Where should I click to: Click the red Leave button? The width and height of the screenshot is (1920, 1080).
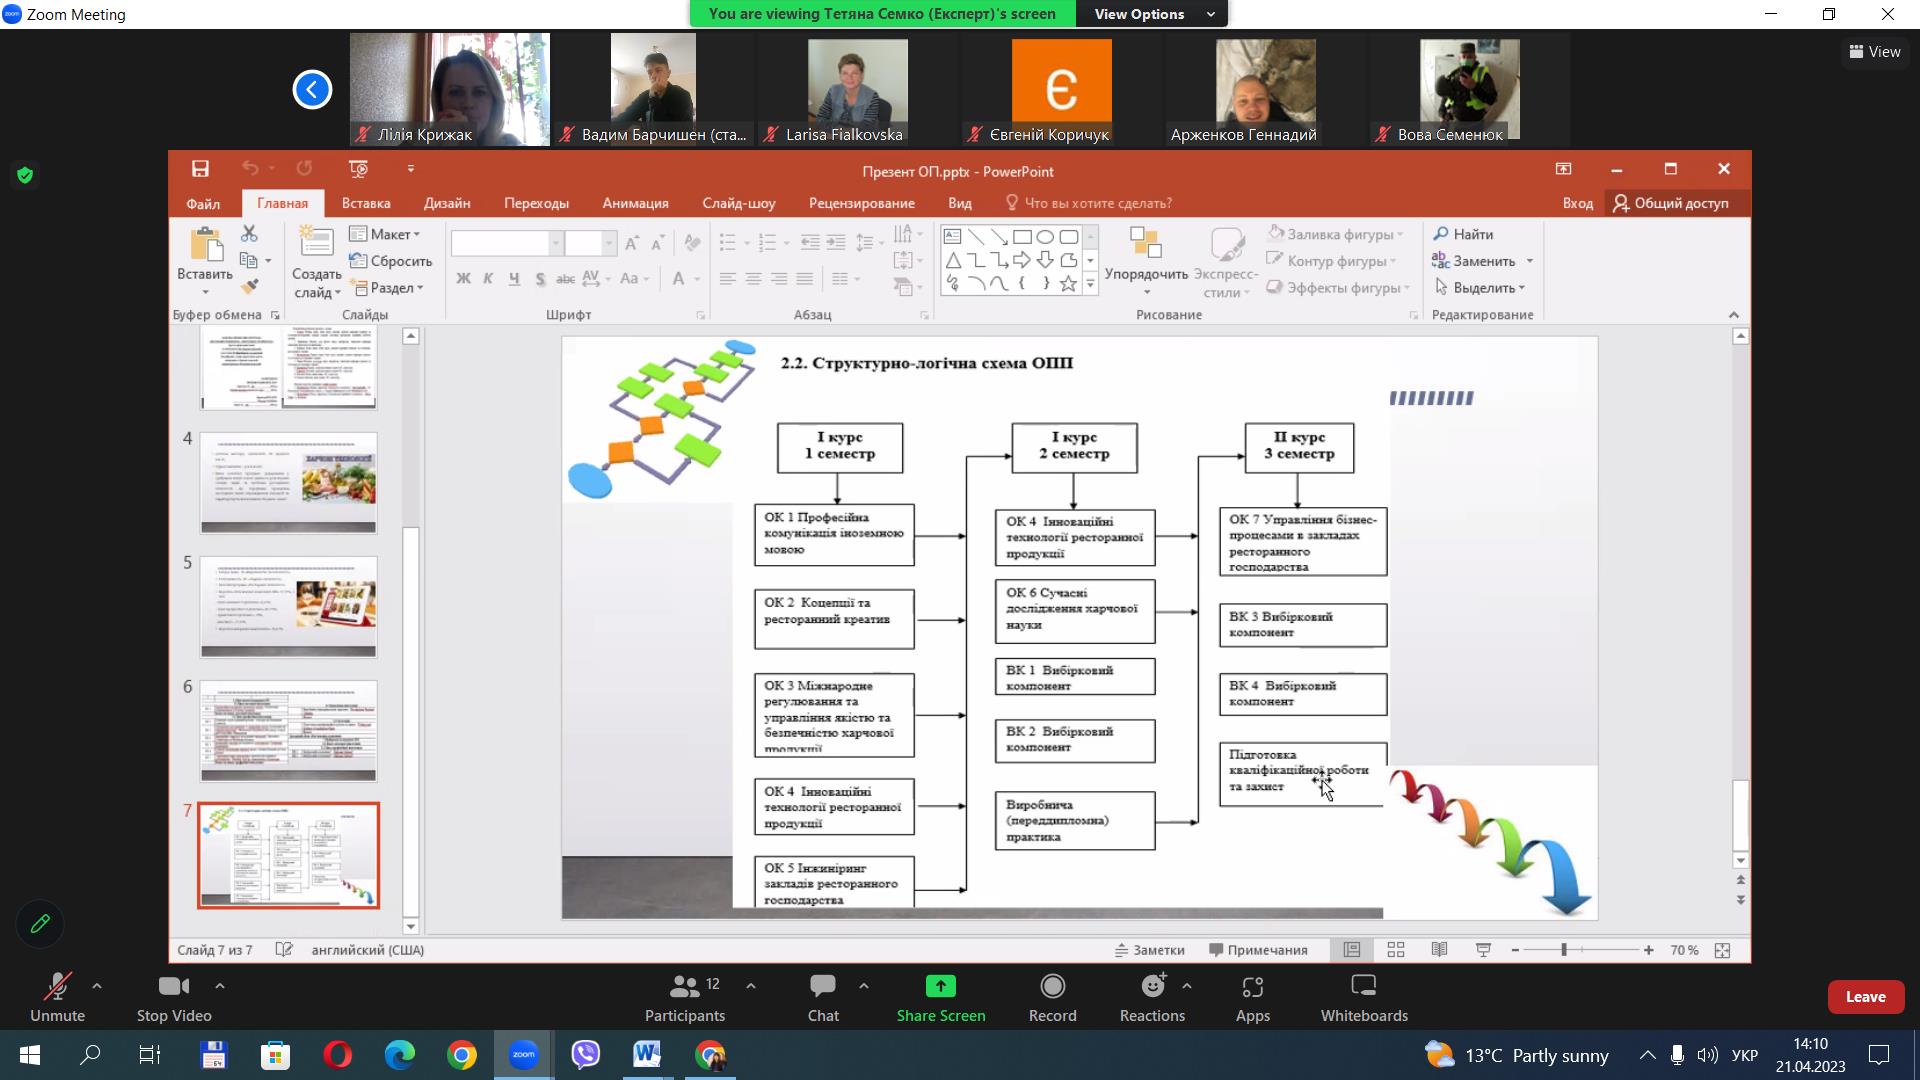1865,997
